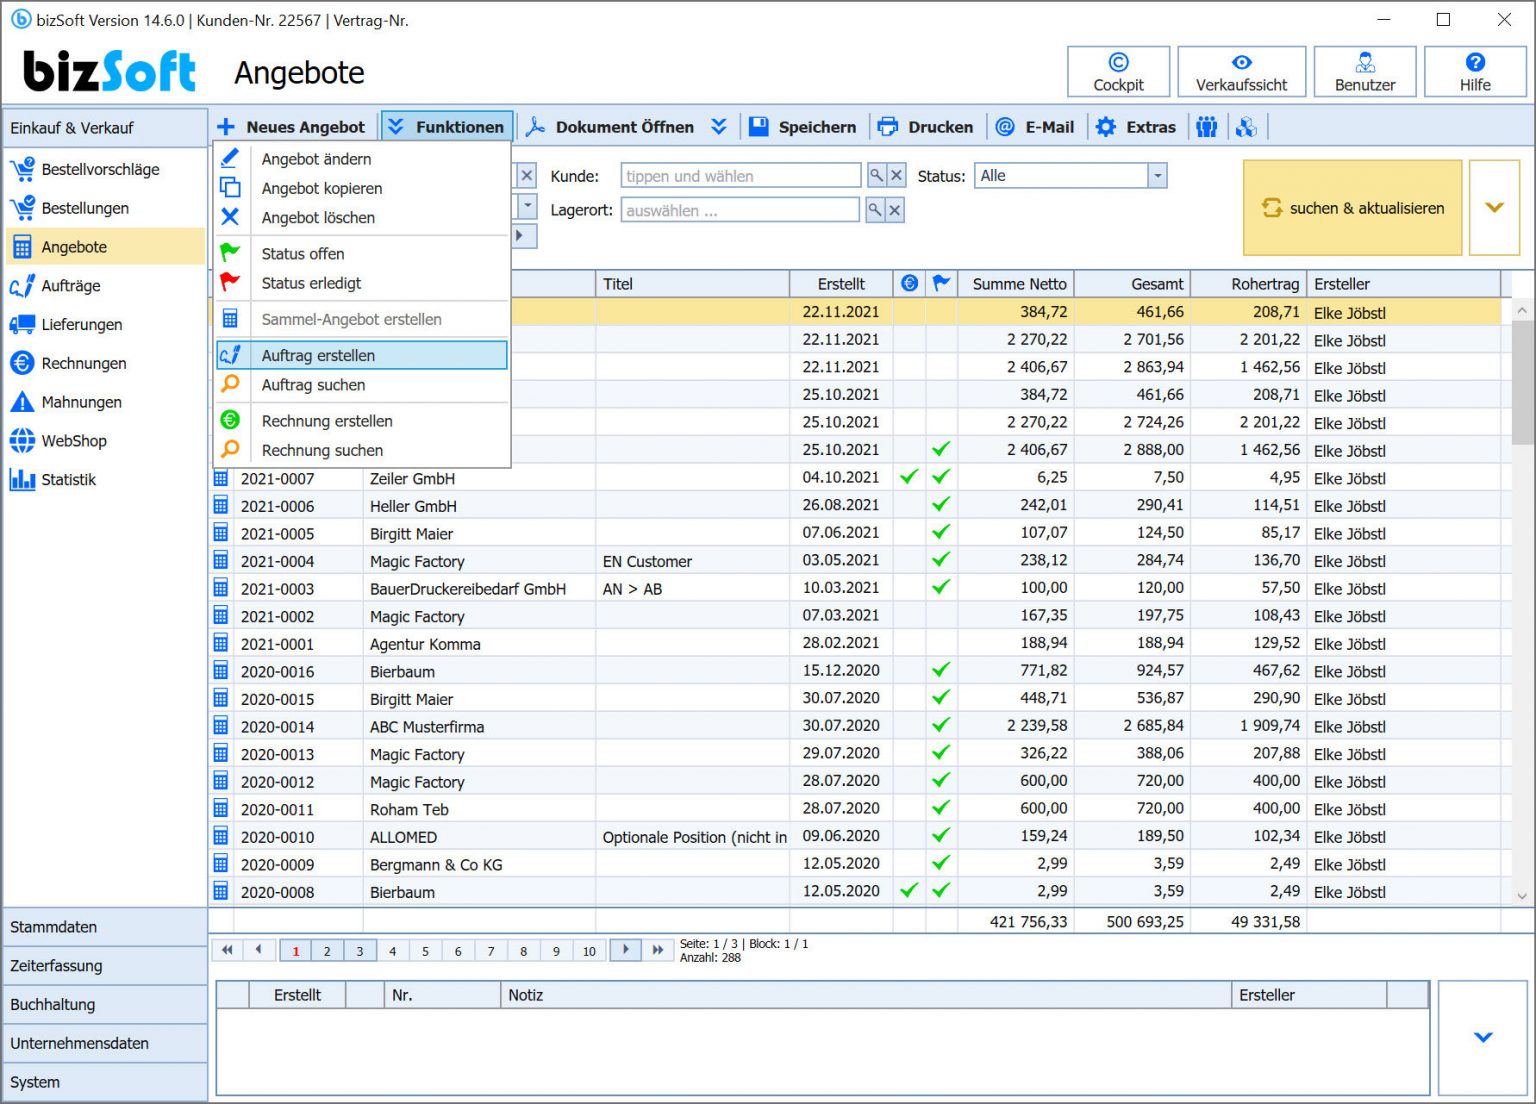
Task: Open the Lagerort lookup magnifier
Action: [874, 210]
